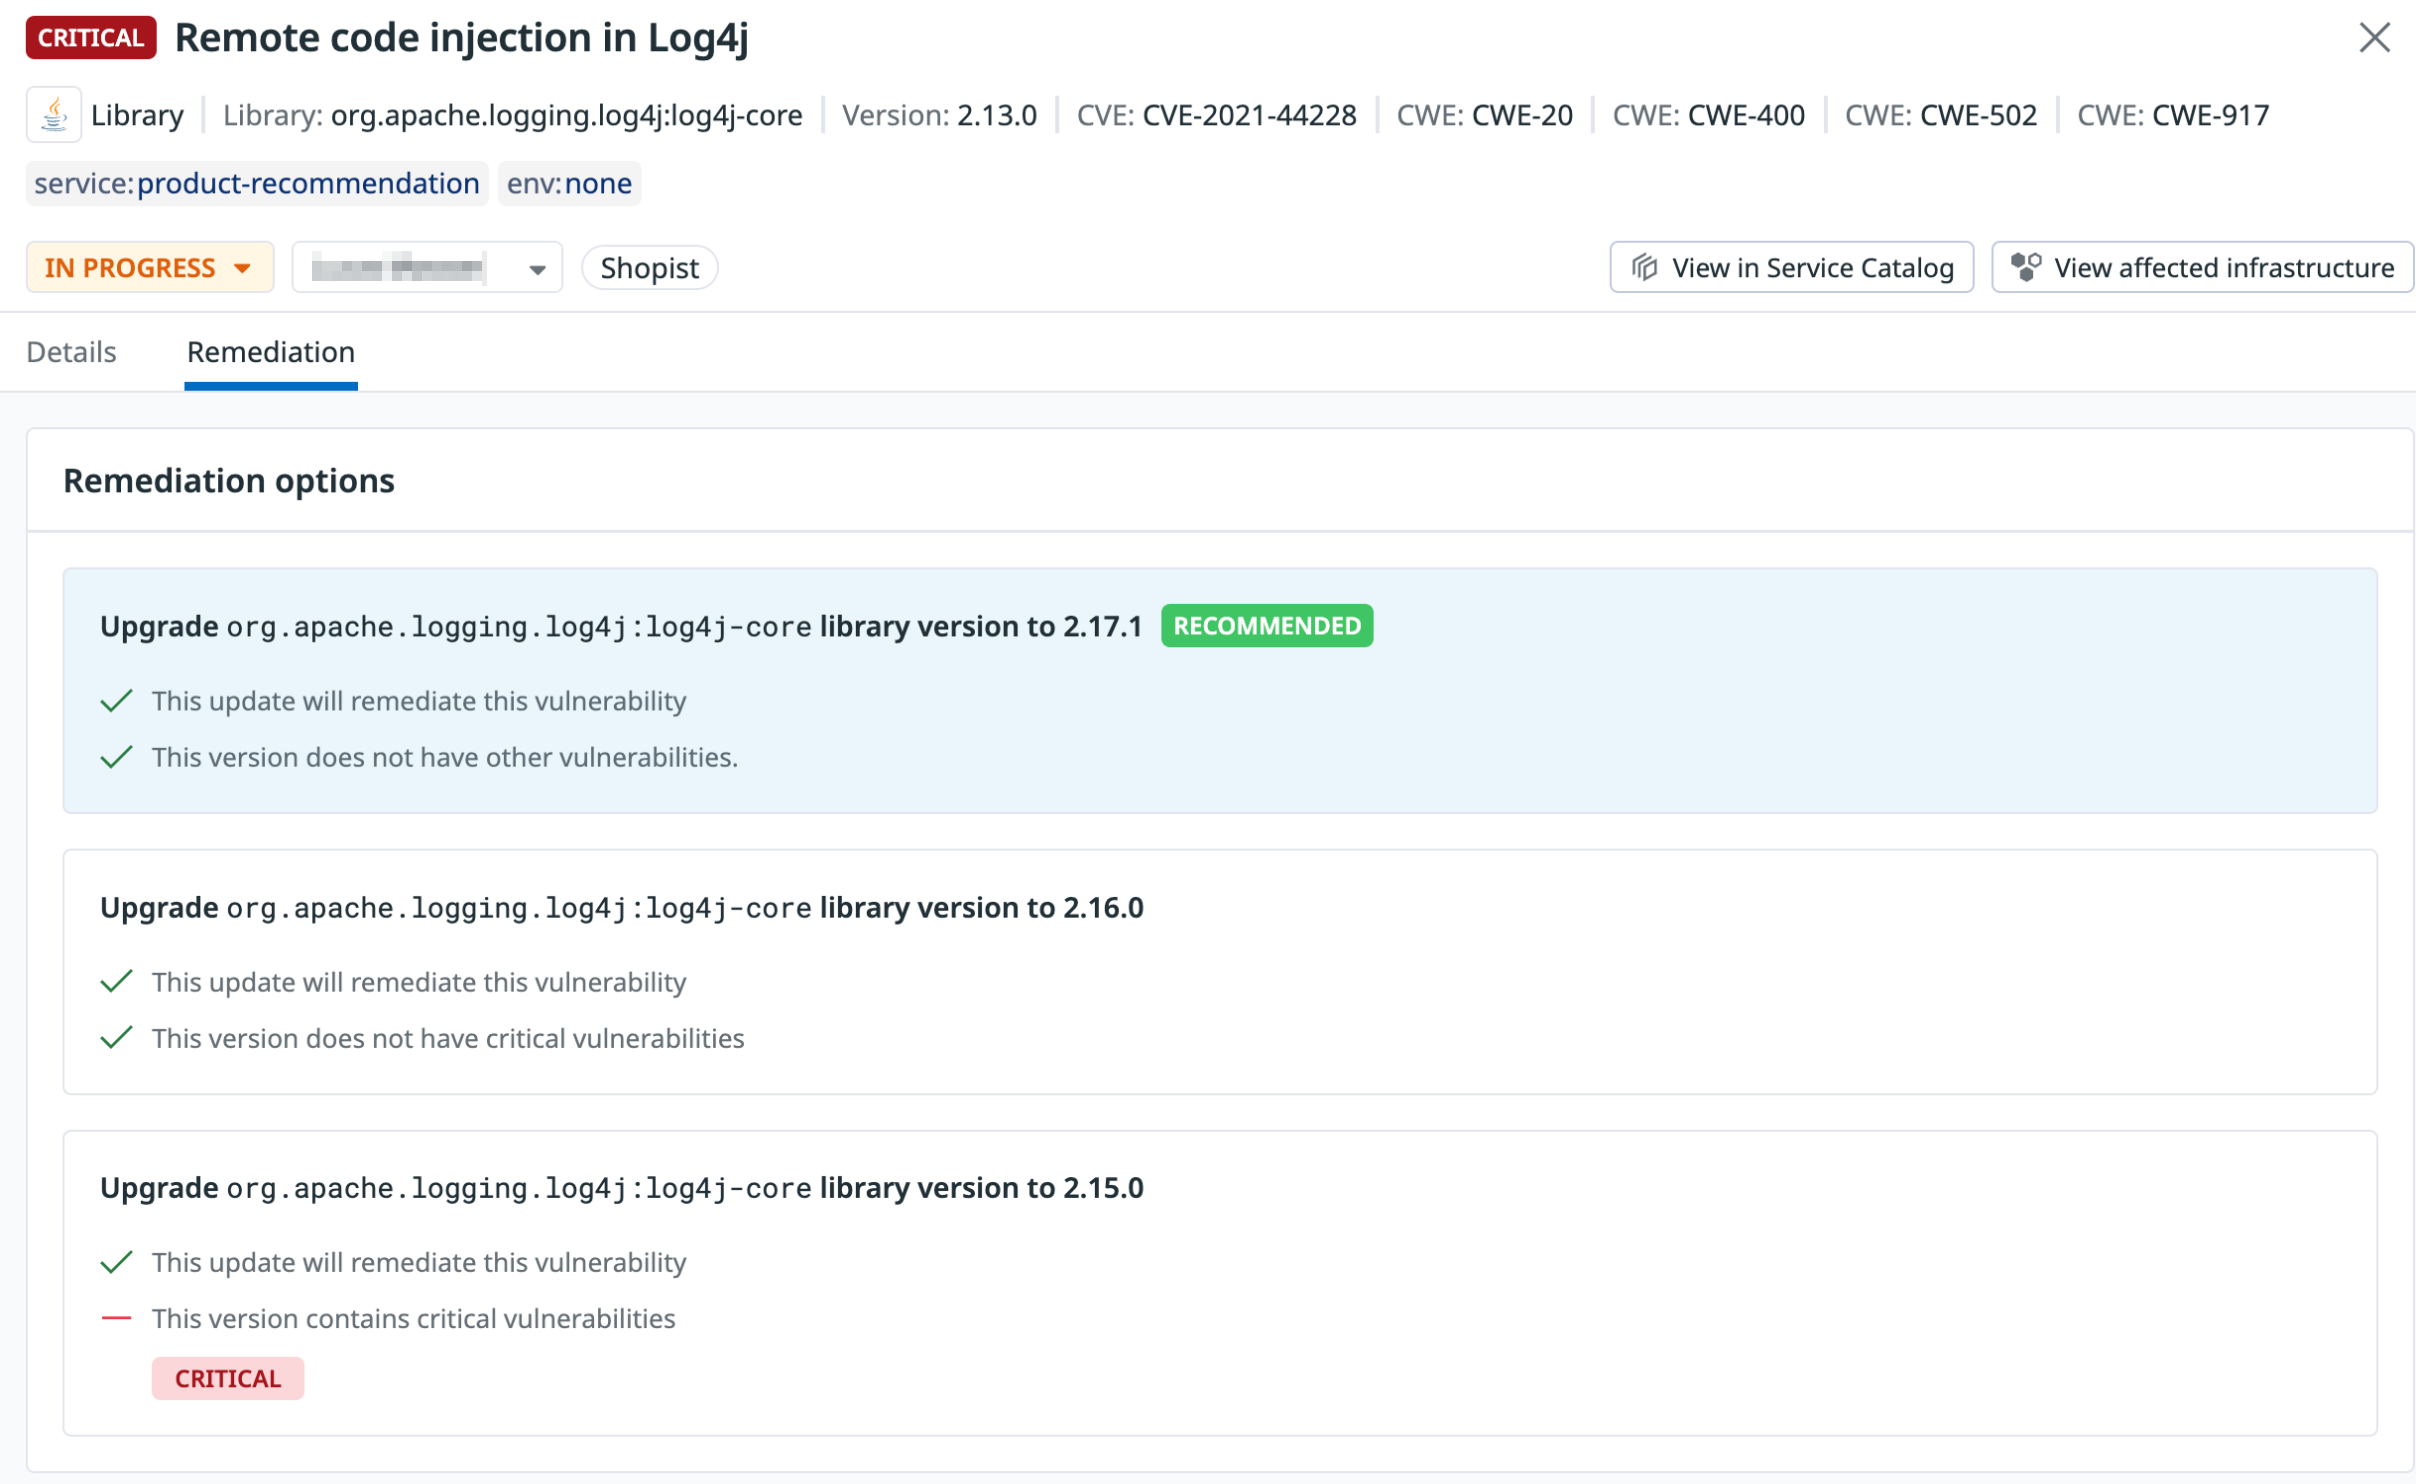Click the orange arrow on IN PROGRESS
Image resolution: width=2416 pixels, height=1484 pixels.
point(242,268)
